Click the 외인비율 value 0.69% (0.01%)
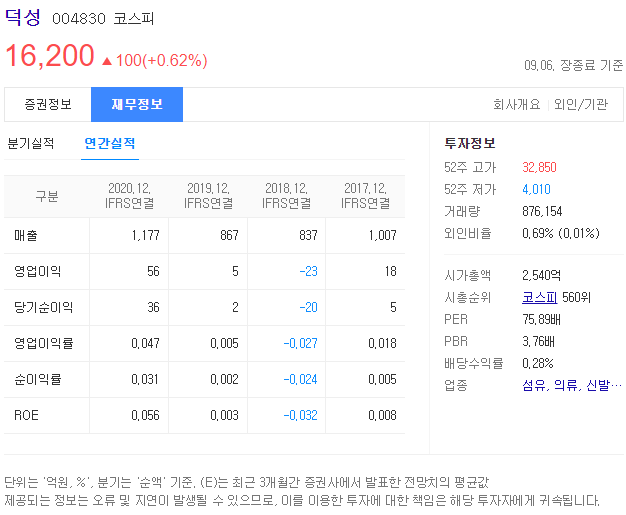Viewport: 626px width, 515px height. pos(561,233)
